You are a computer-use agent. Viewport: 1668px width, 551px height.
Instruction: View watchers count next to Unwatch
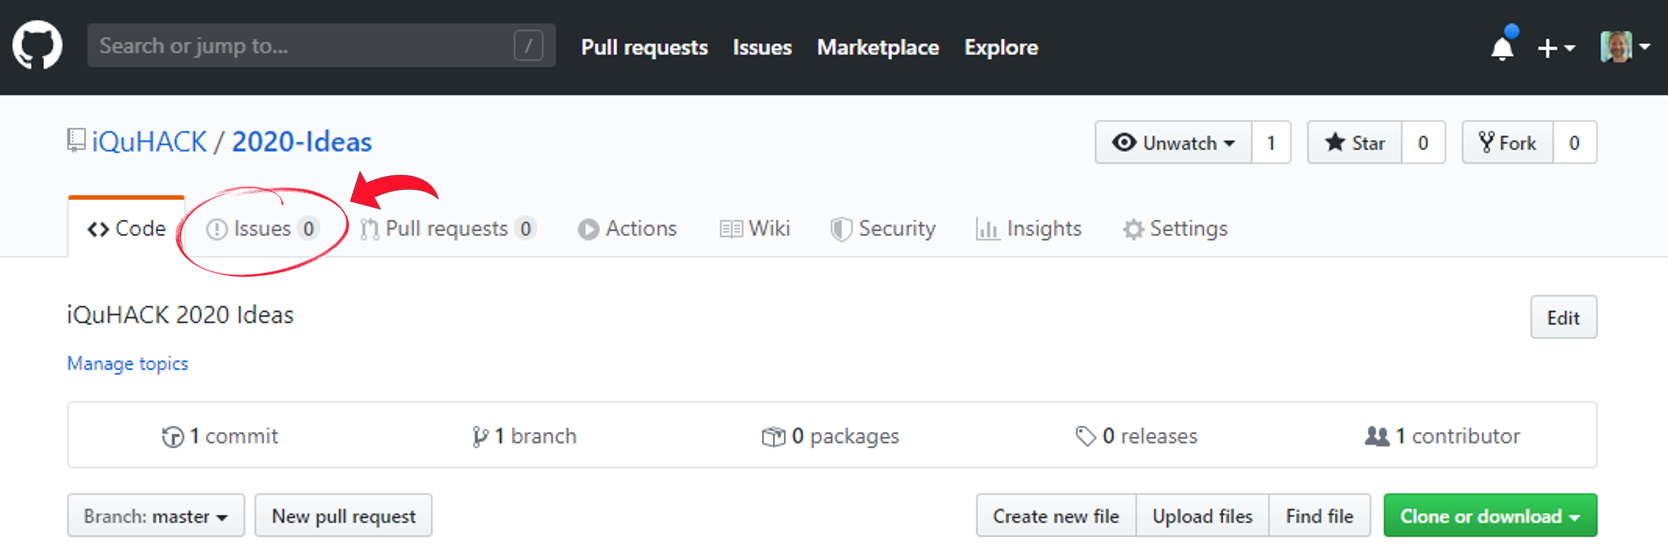[1271, 143]
